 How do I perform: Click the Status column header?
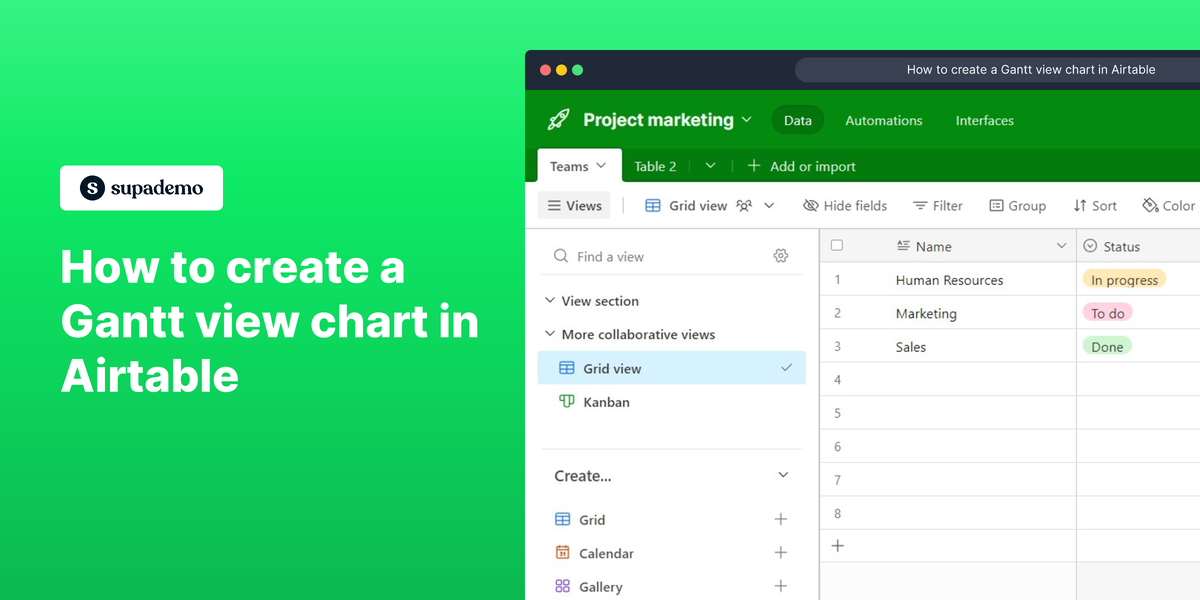1138,246
